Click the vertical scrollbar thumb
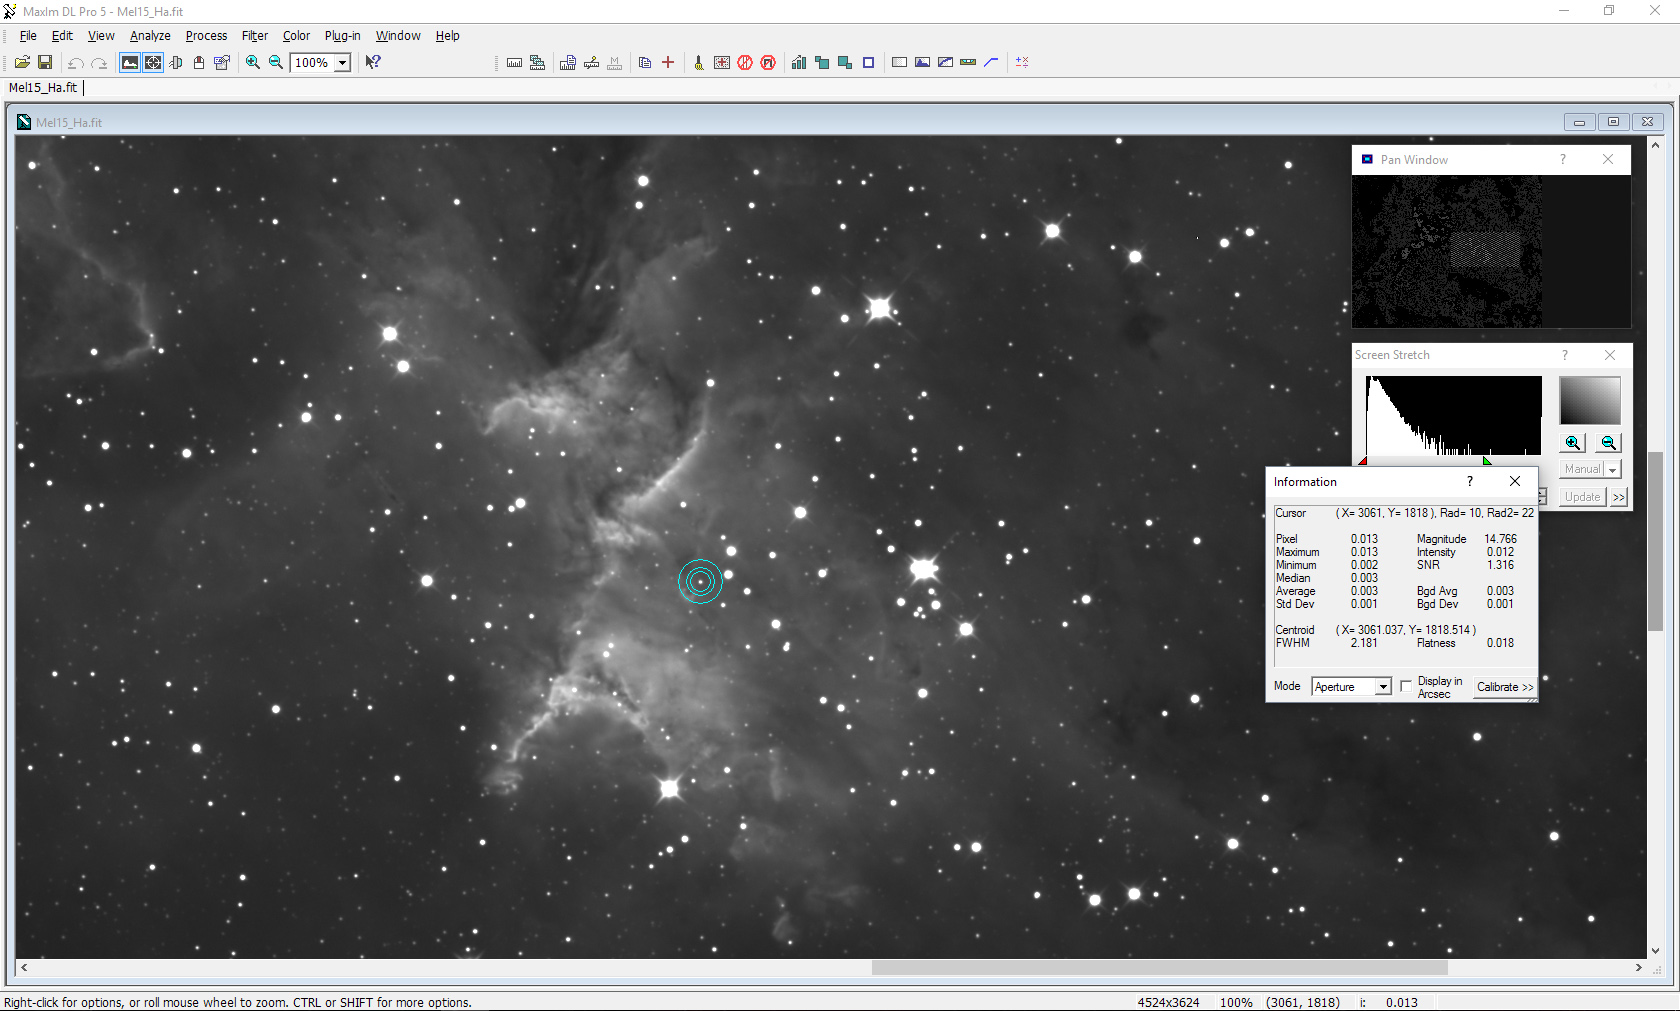The width and height of the screenshot is (1680, 1011). [1656, 541]
